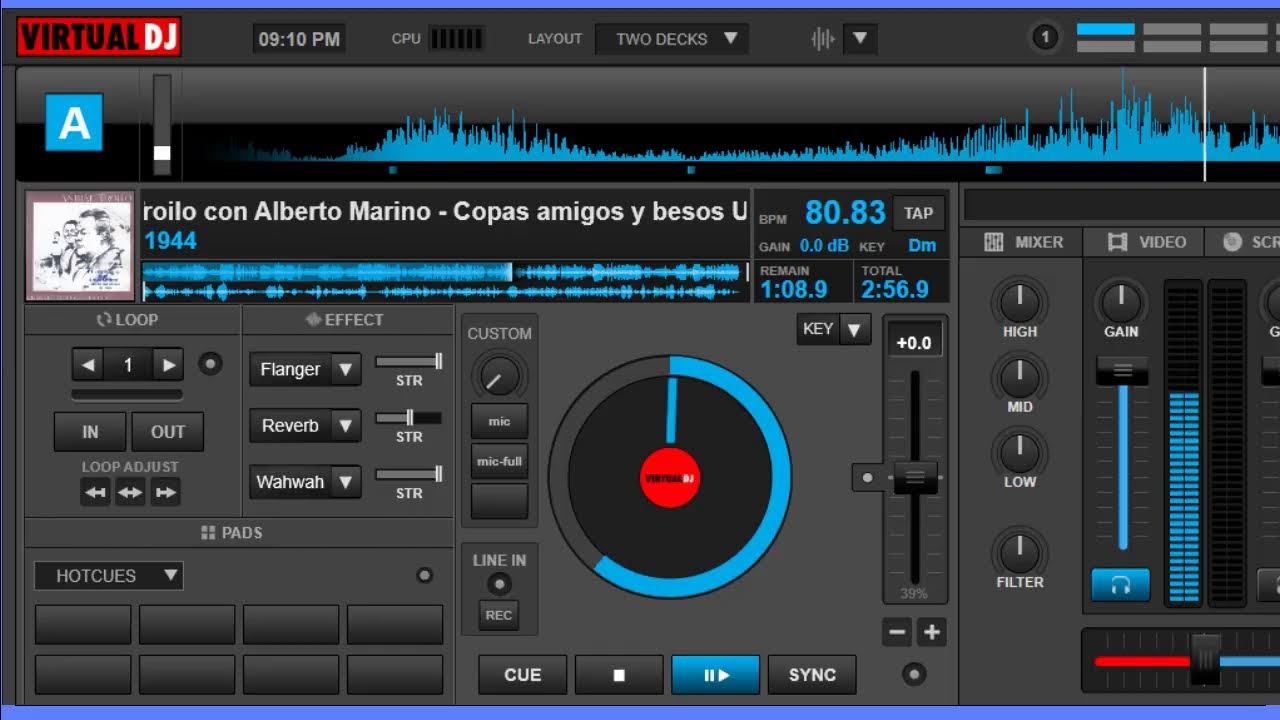This screenshot has height=720, width=1280.
Task: Click the waveform zoom slider handle
Action: click(x=162, y=153)
